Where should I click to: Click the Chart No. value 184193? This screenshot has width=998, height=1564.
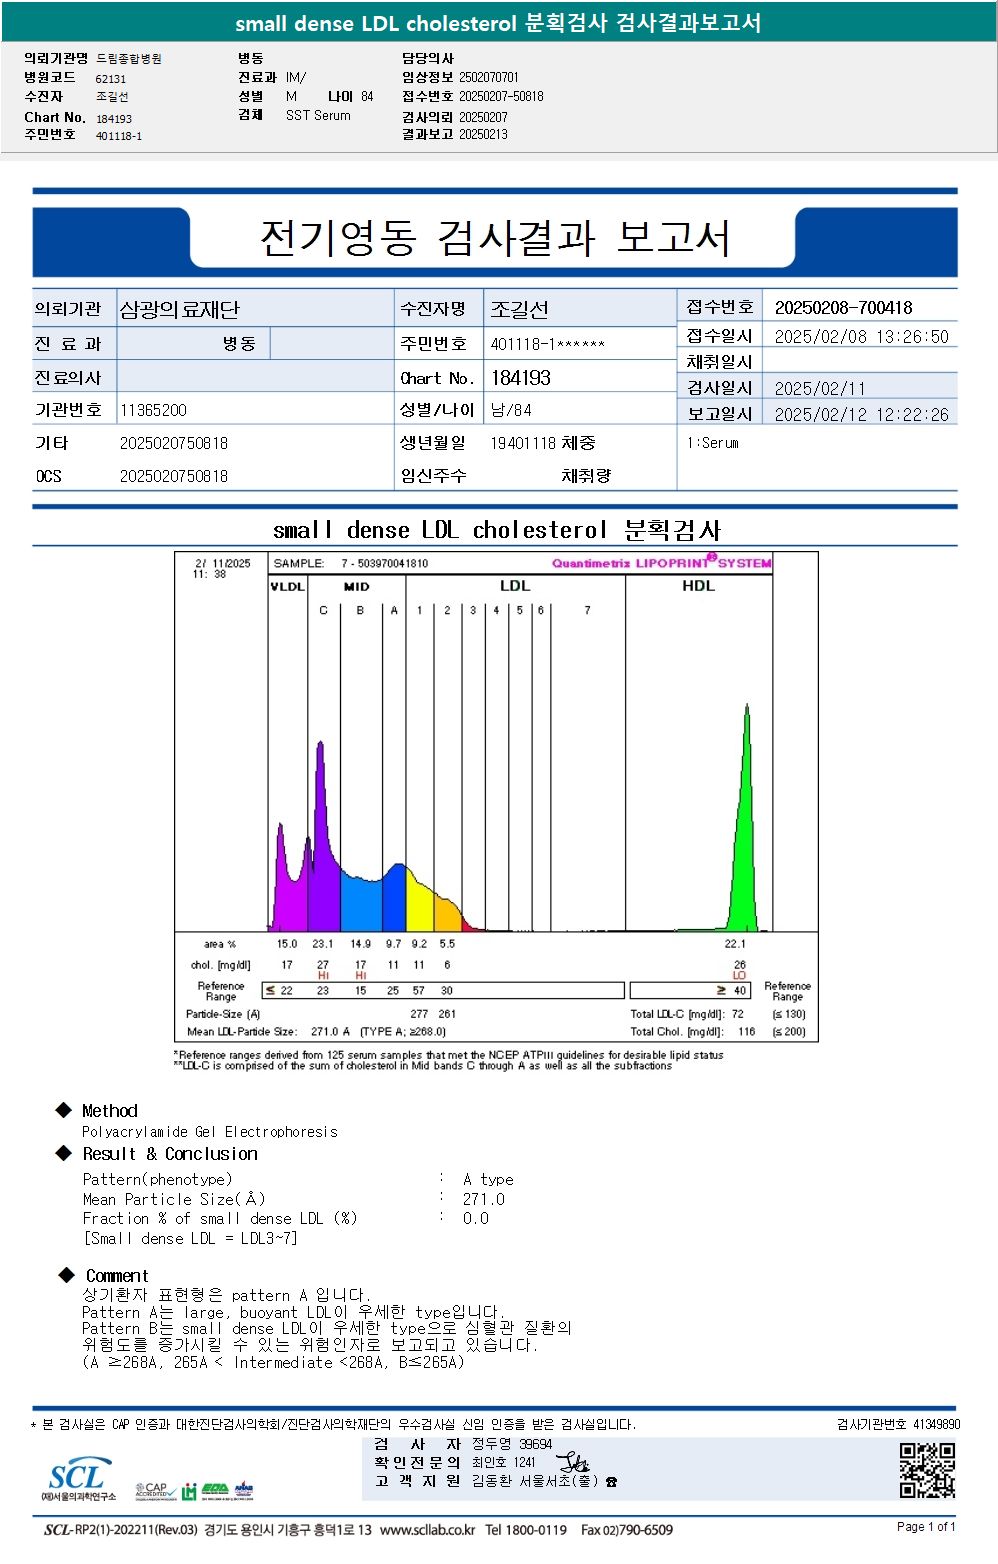[x=520, y=378]
